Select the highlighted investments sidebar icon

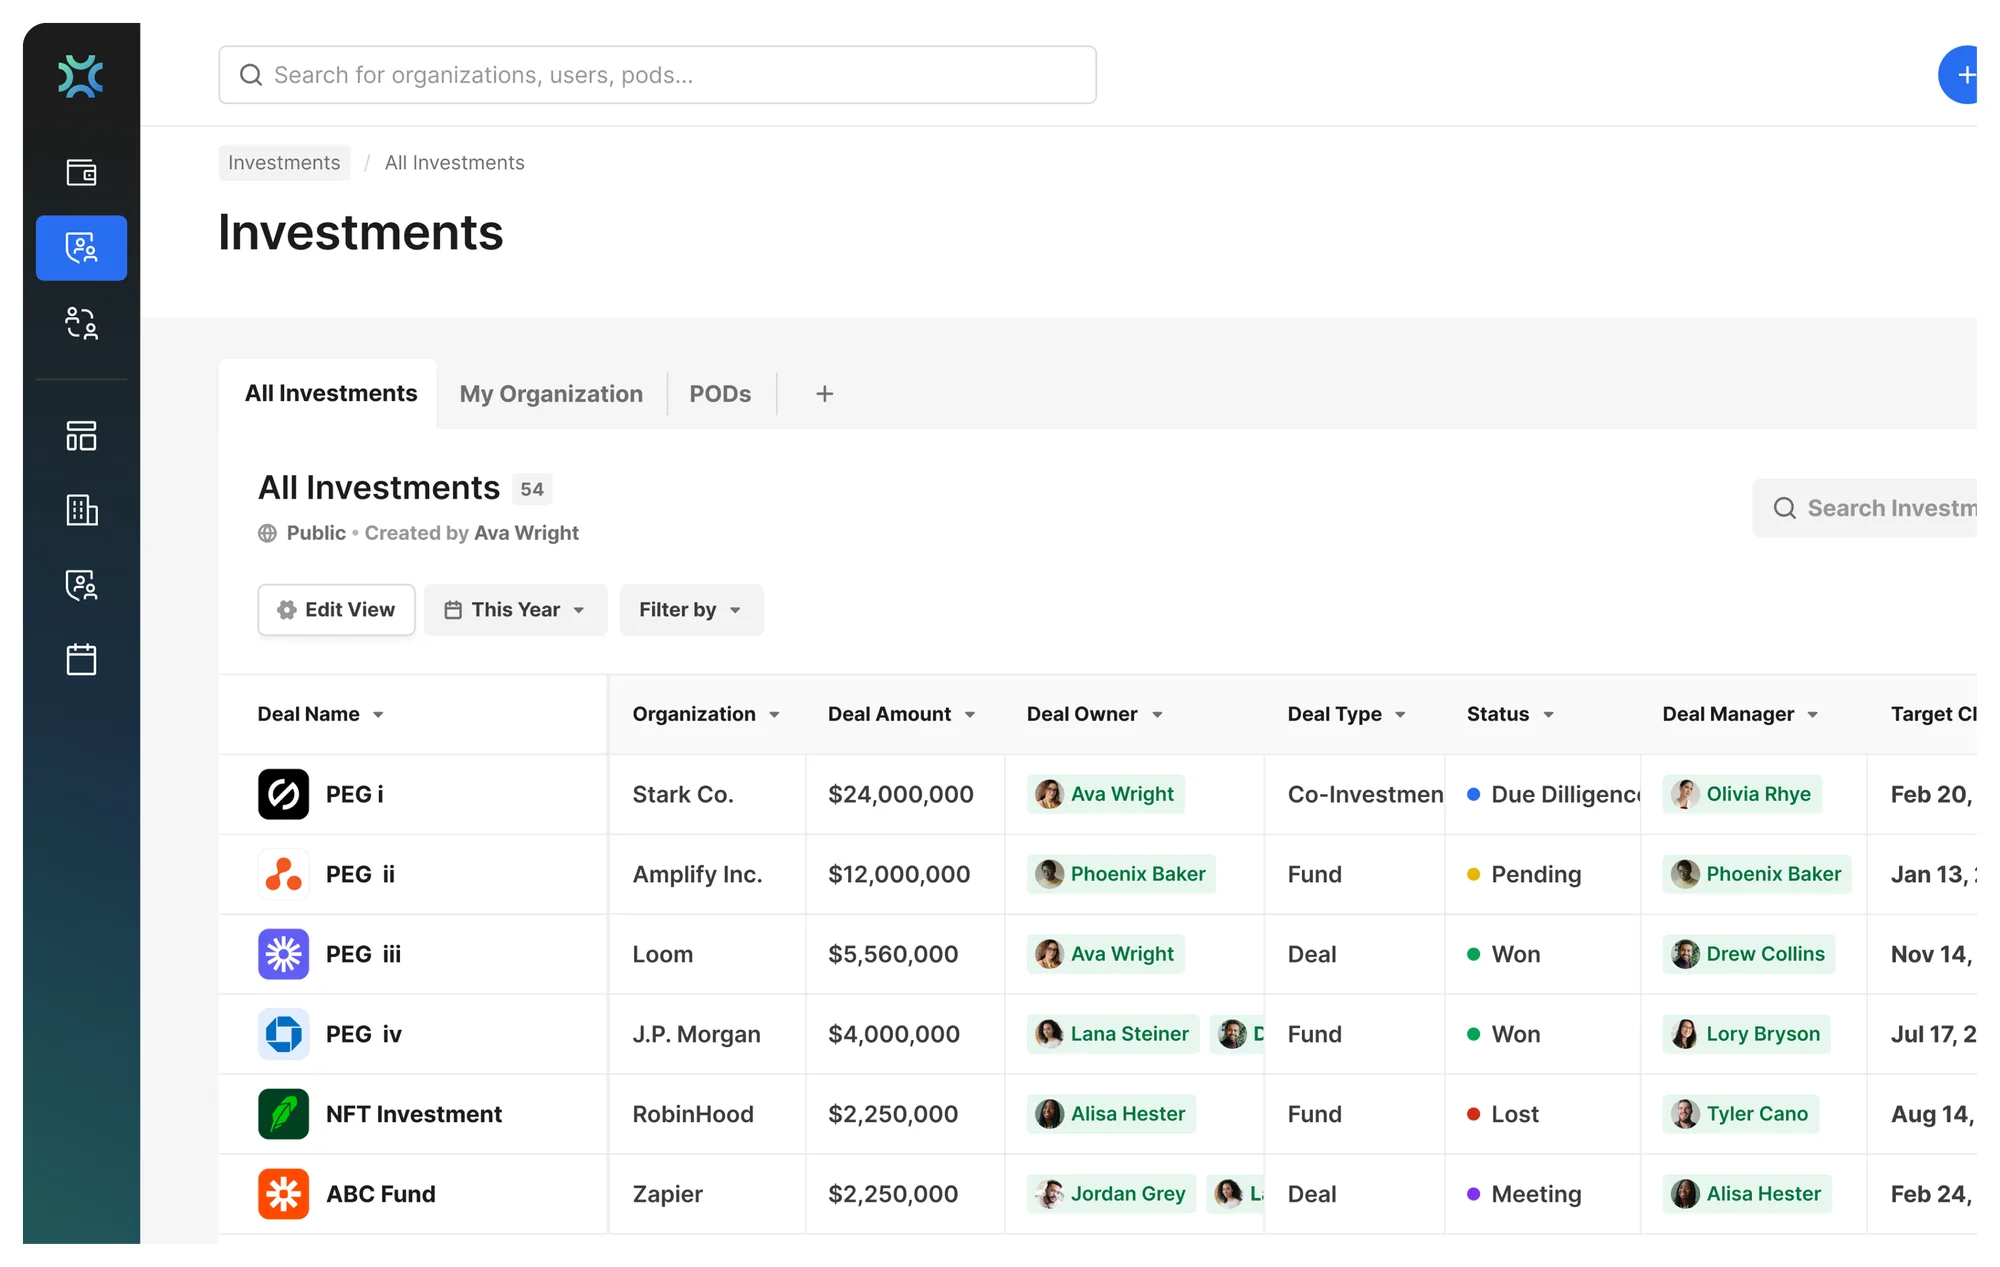pyautogui.click(x=81, y=248)
